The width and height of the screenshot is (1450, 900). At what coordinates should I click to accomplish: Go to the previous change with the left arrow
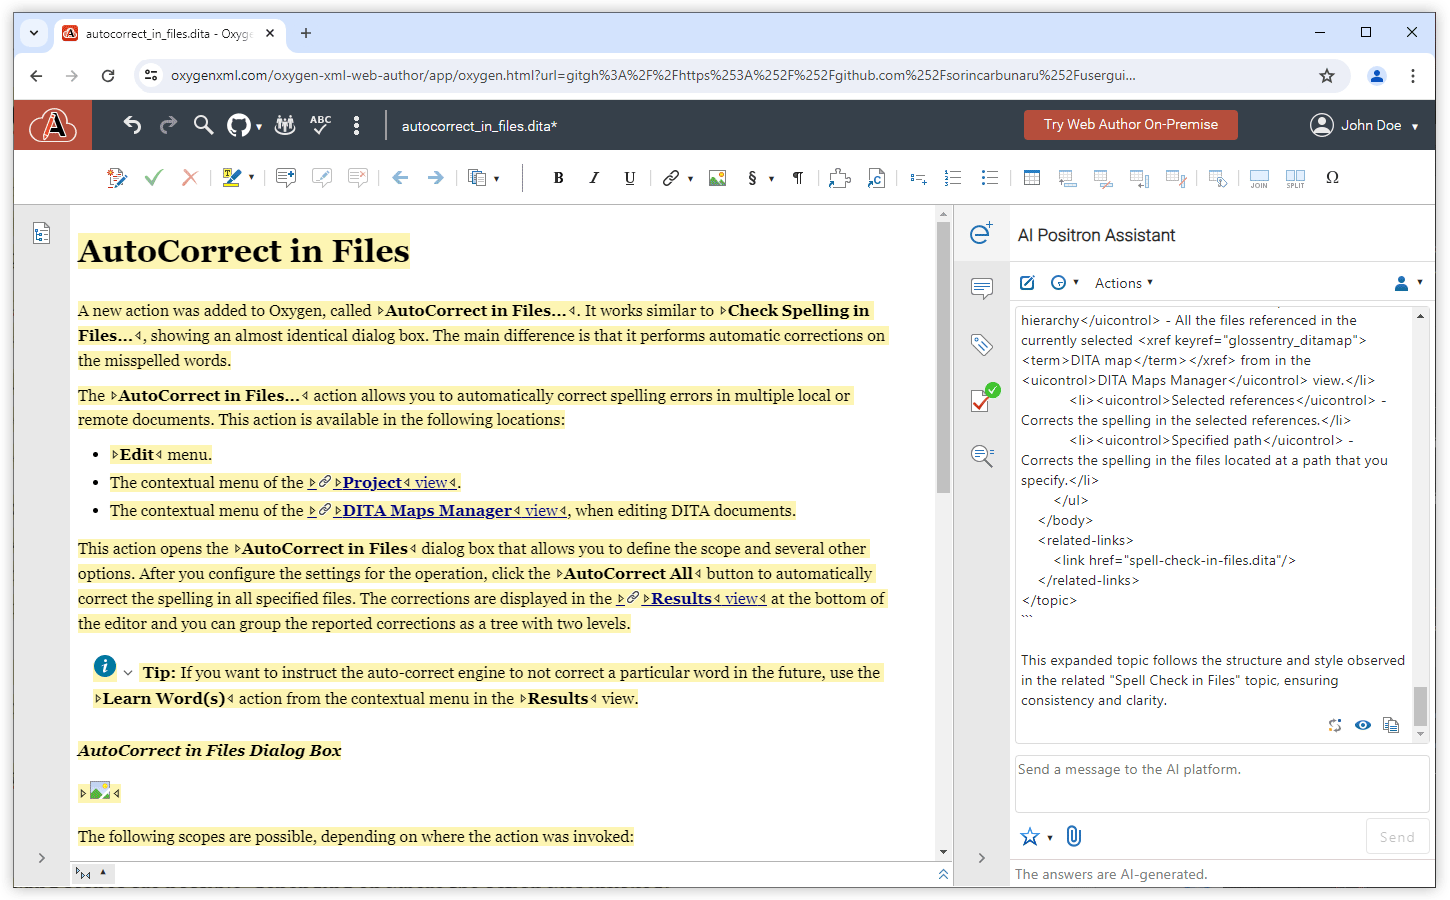pos(400,178)
